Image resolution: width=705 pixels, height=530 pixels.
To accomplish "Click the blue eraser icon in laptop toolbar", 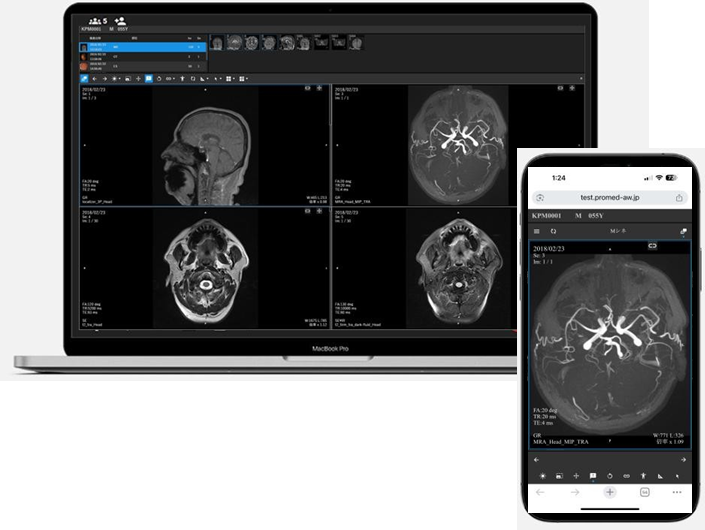I will pos(84,79).
